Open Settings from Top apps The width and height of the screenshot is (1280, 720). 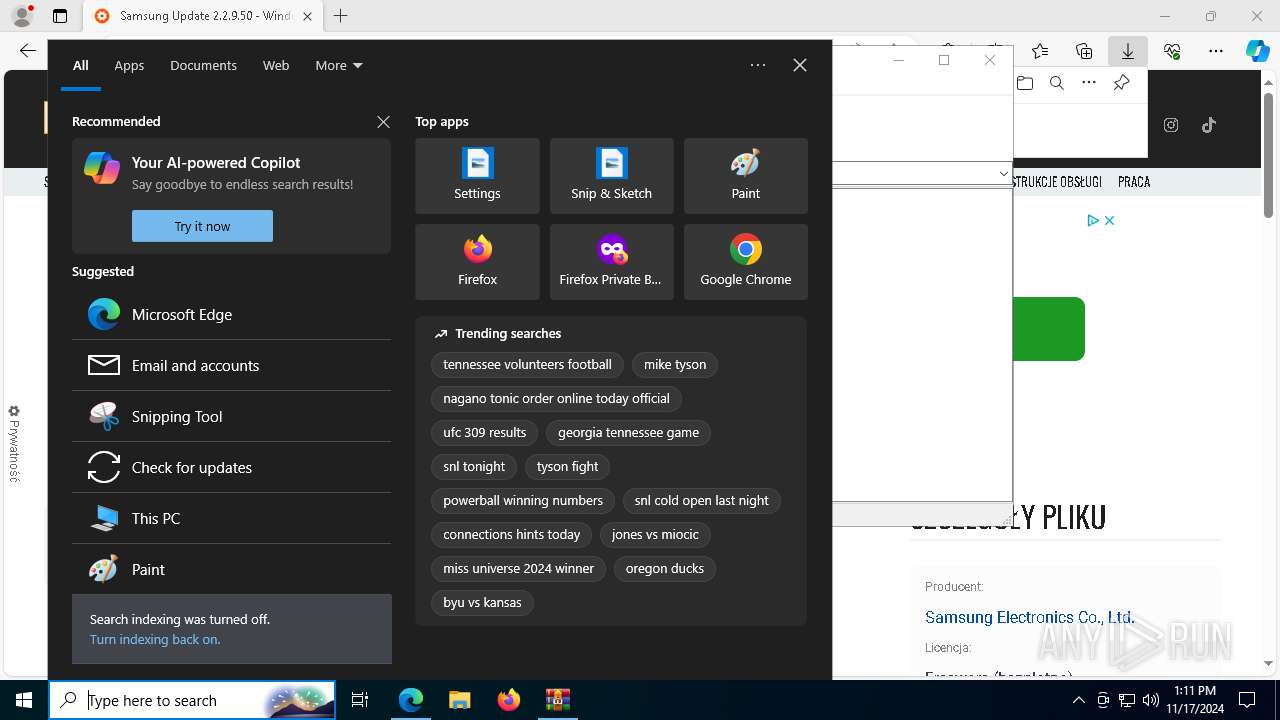click(477, 176)
